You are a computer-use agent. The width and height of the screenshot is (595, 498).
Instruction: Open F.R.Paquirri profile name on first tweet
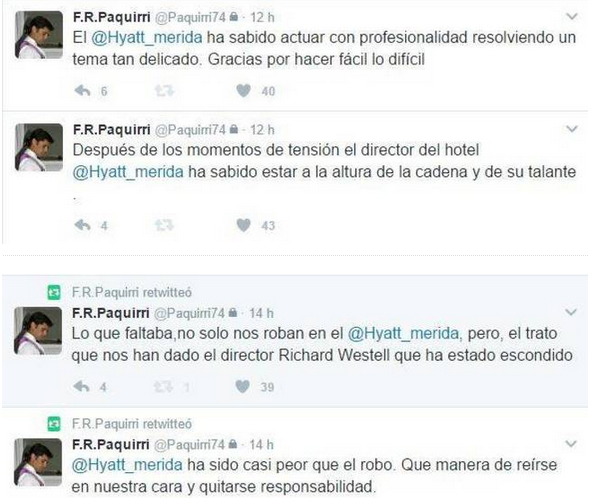pyautogui.click(x=112, y=17)
